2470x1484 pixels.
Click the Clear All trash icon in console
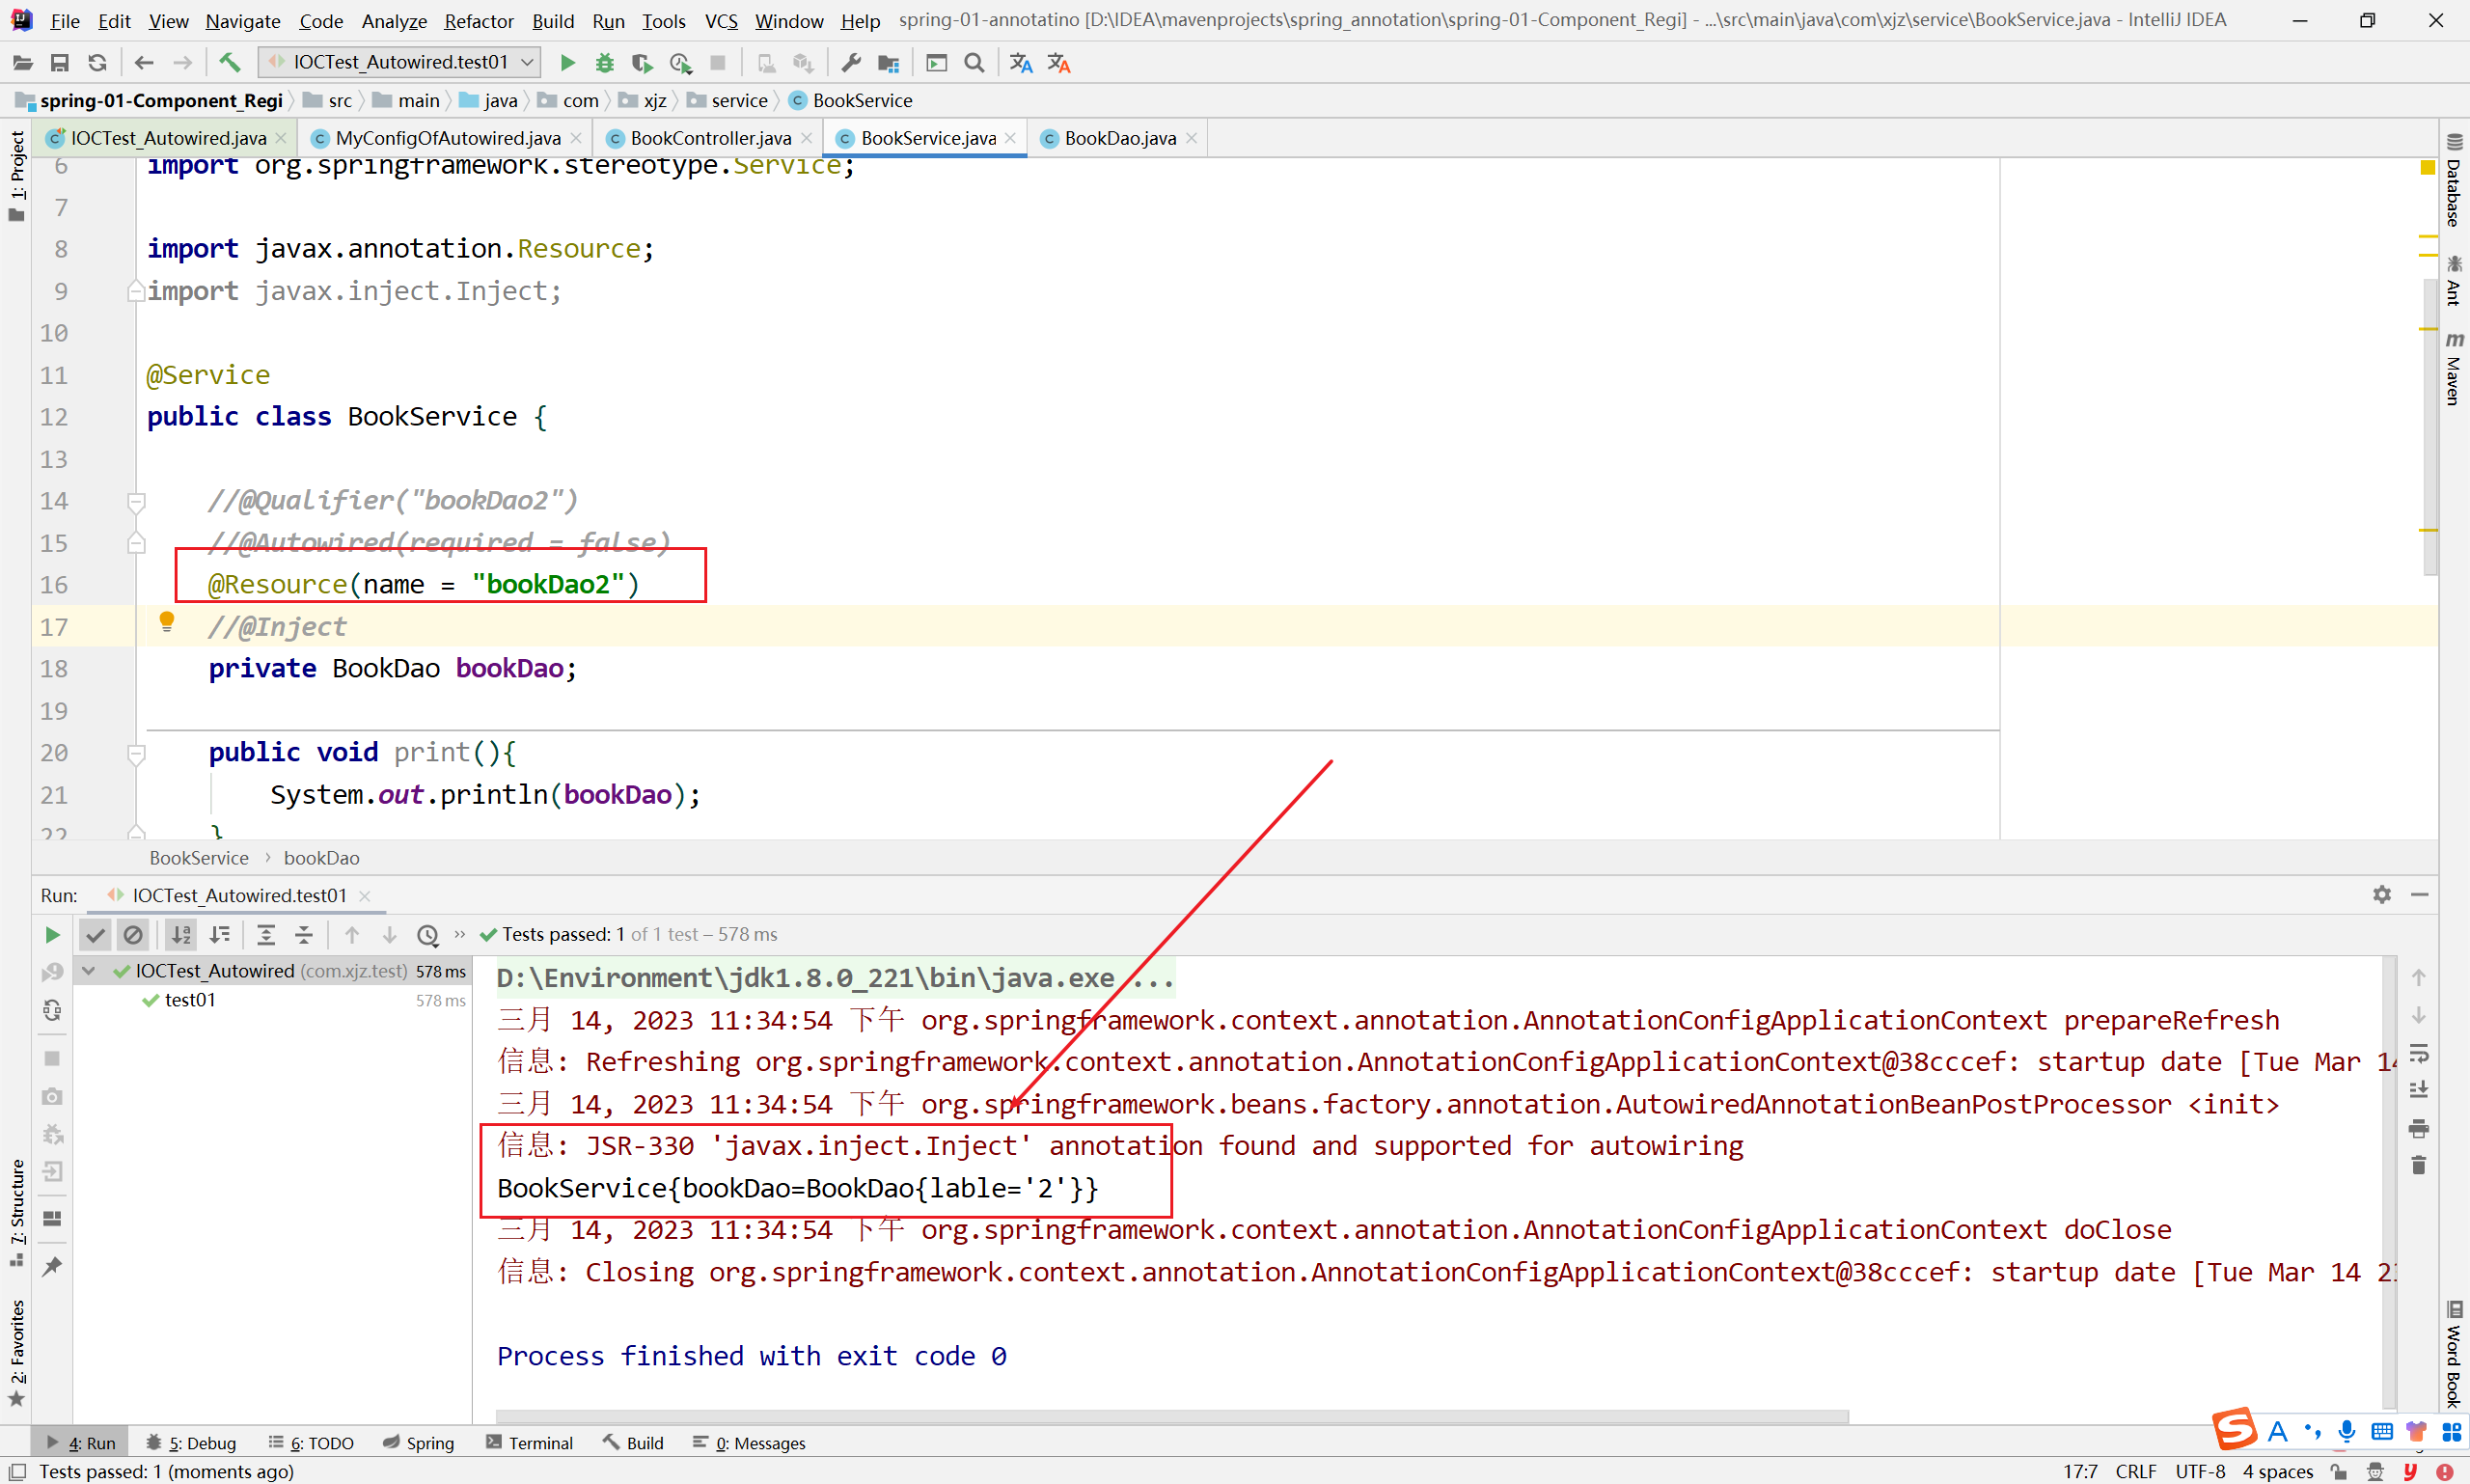pos(2419,1165)
